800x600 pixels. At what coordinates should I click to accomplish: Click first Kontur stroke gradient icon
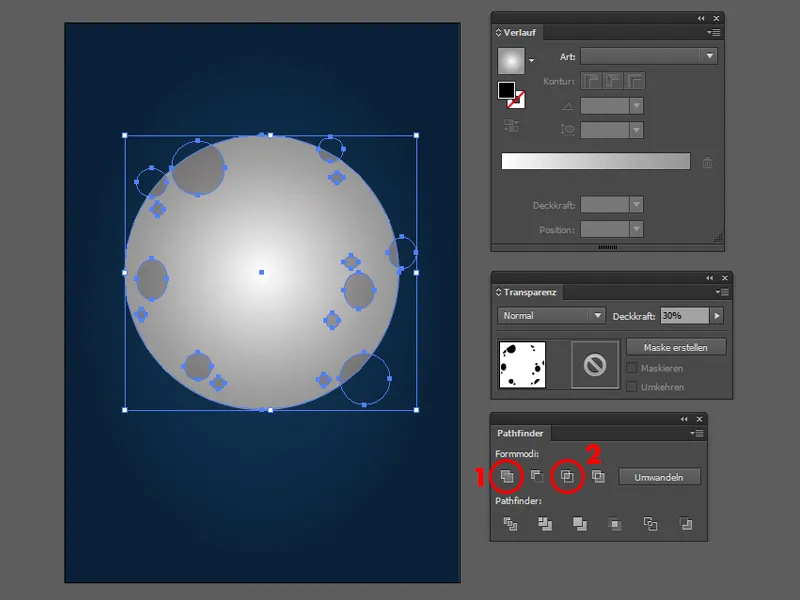coord(591,81)
